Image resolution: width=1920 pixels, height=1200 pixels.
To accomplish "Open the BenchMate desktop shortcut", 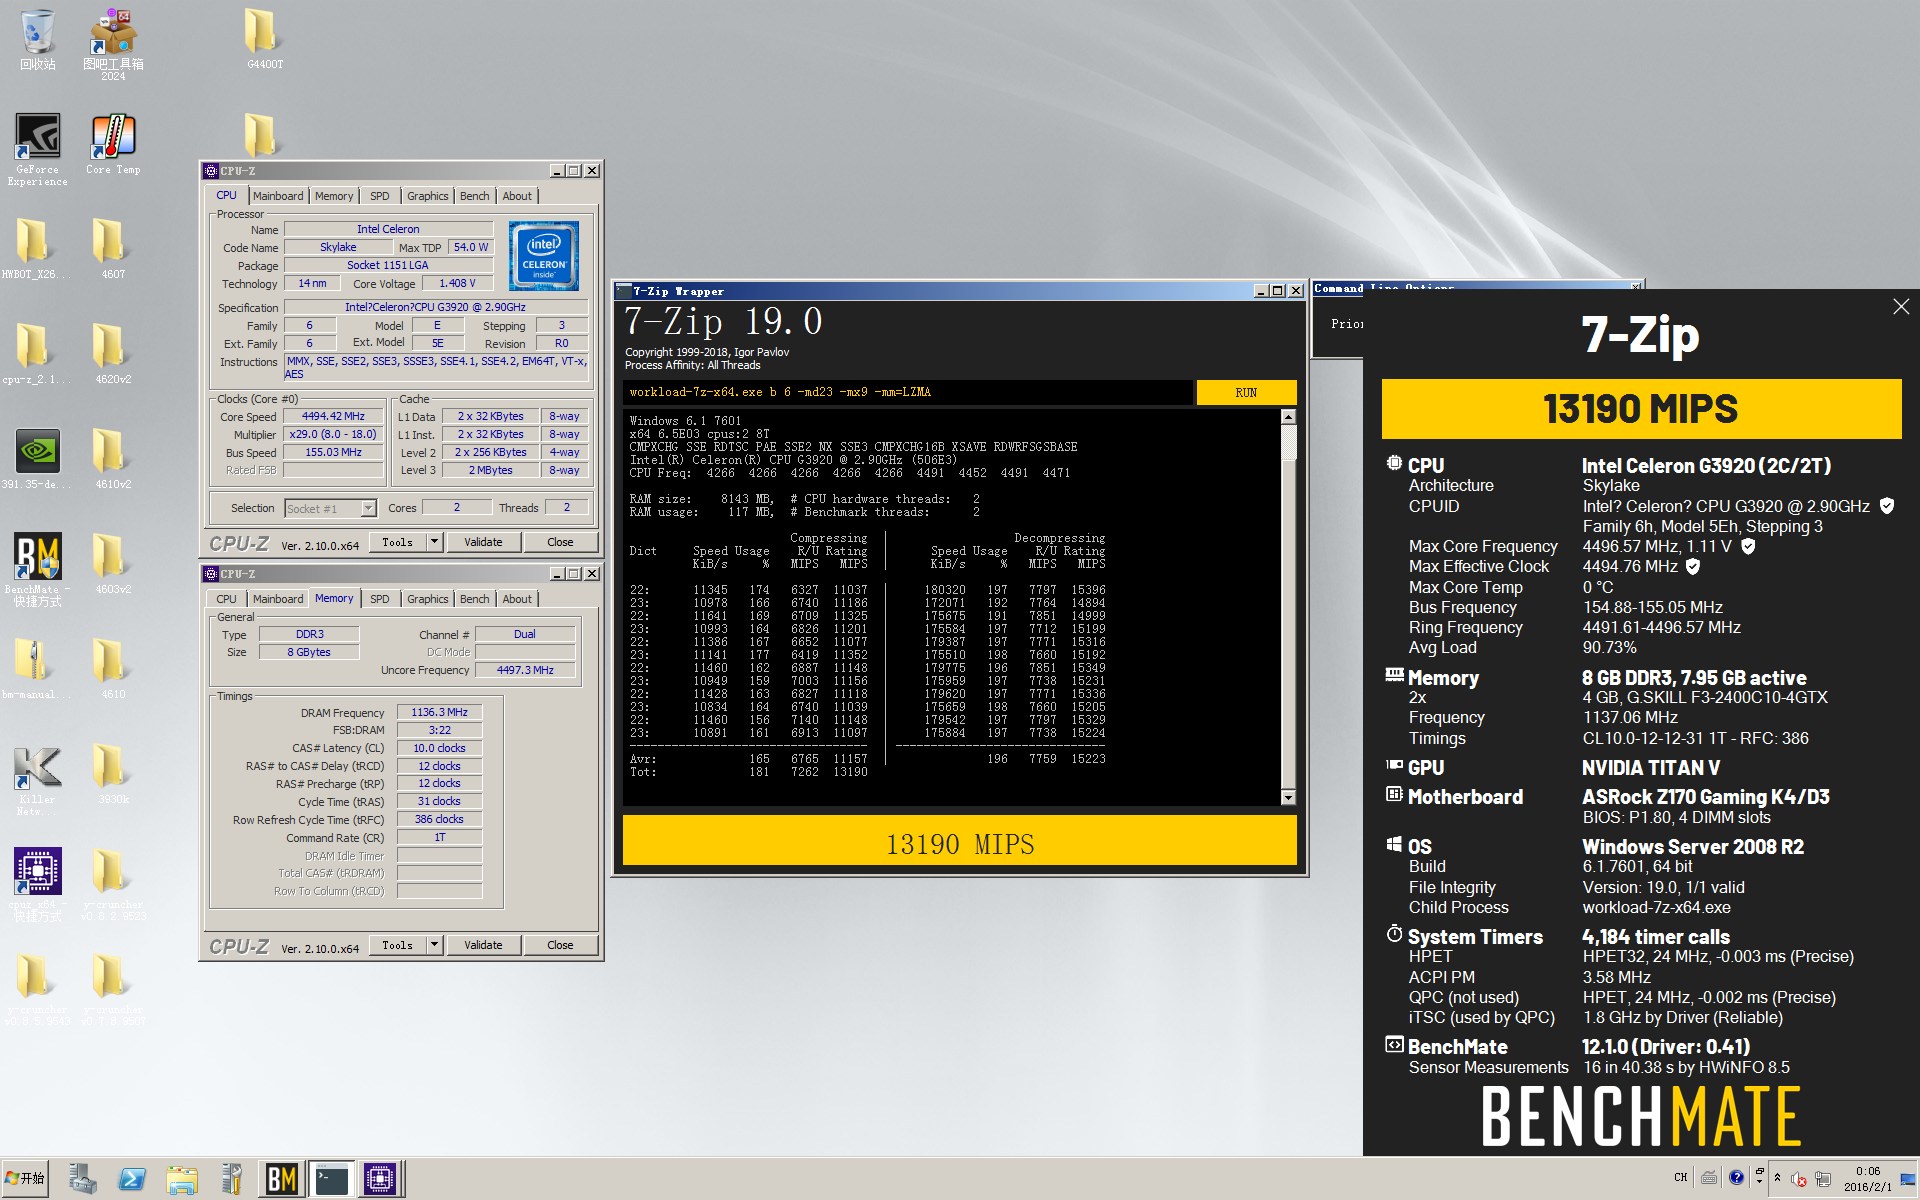I will pos(37,569).
